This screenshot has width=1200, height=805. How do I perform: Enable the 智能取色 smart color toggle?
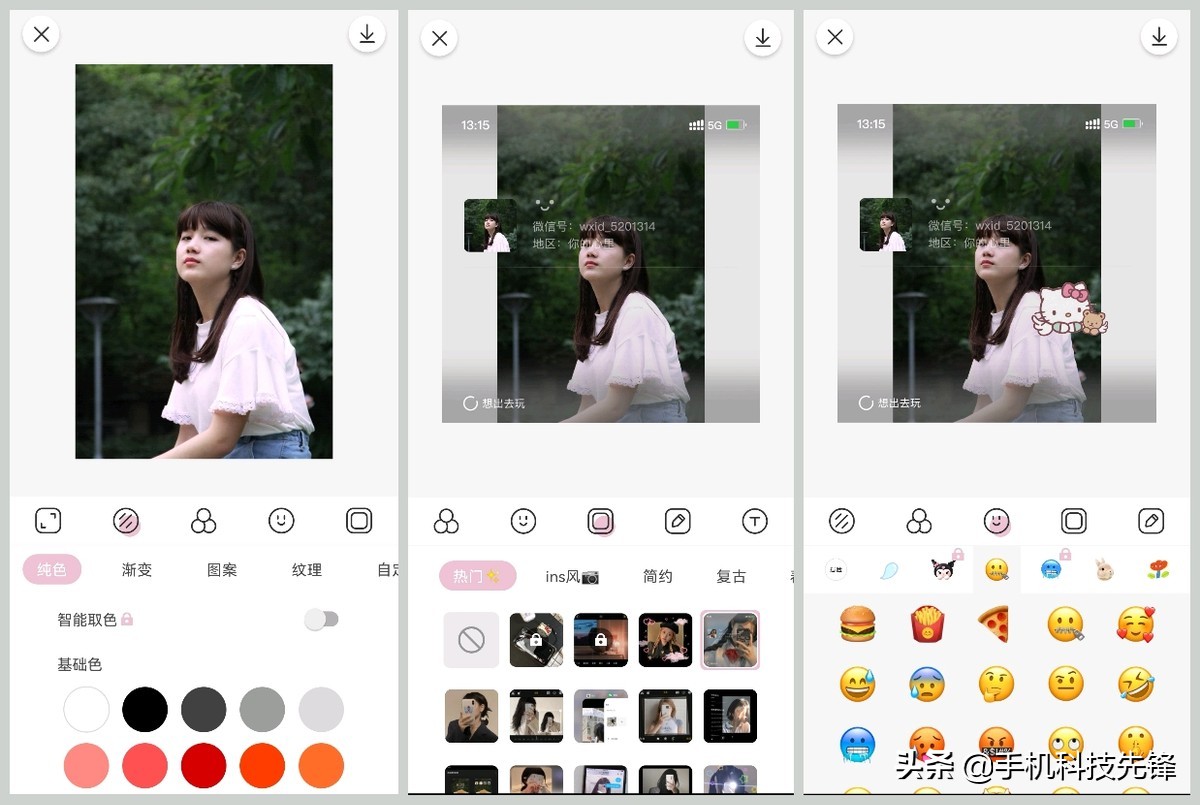click(321, 620)
